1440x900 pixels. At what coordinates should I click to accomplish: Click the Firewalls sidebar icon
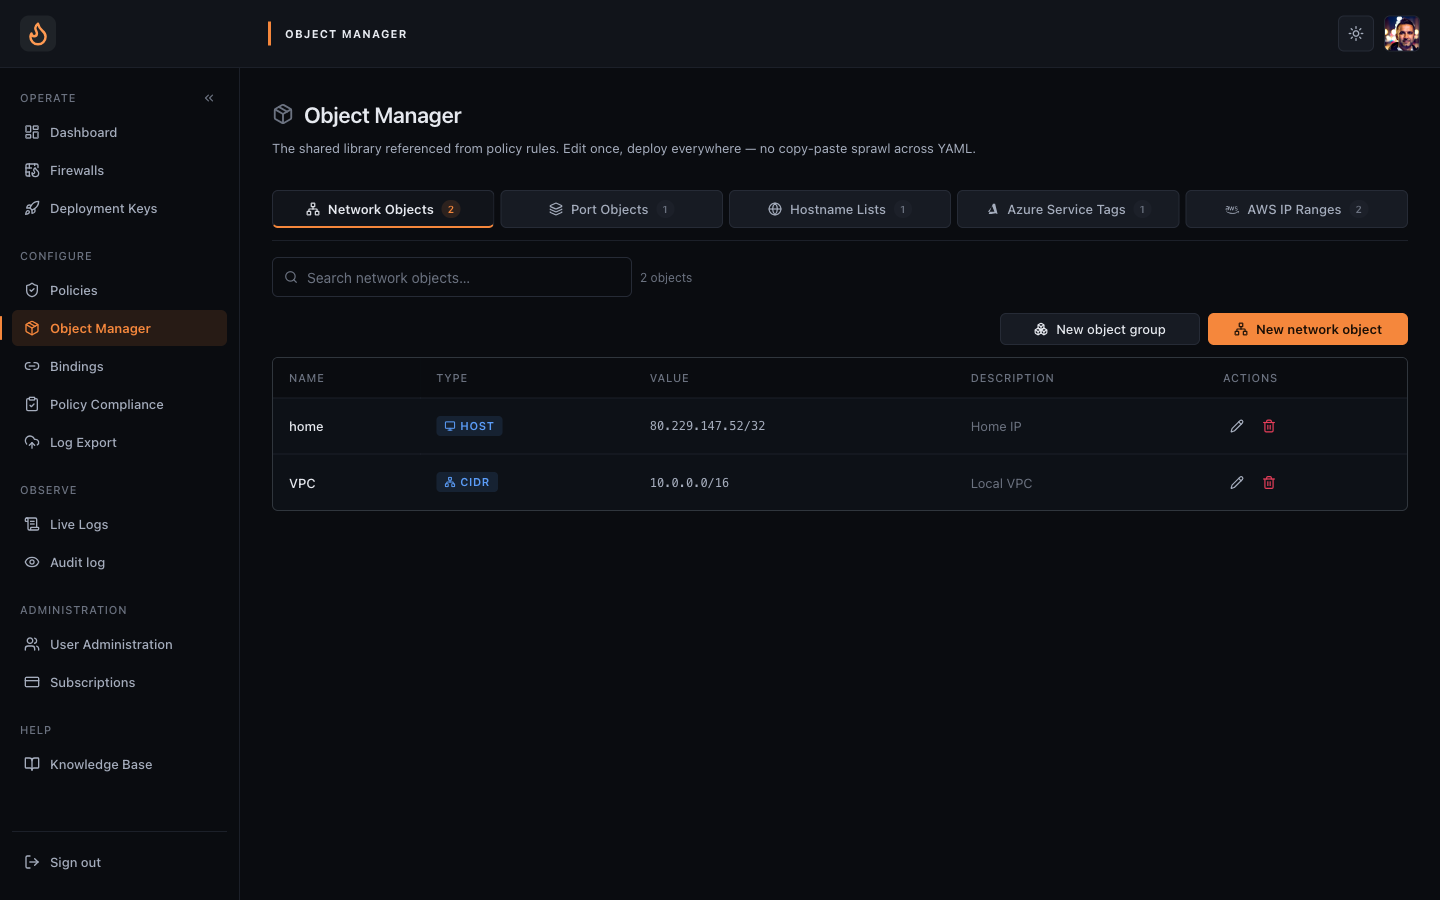[x=32, y=170]
